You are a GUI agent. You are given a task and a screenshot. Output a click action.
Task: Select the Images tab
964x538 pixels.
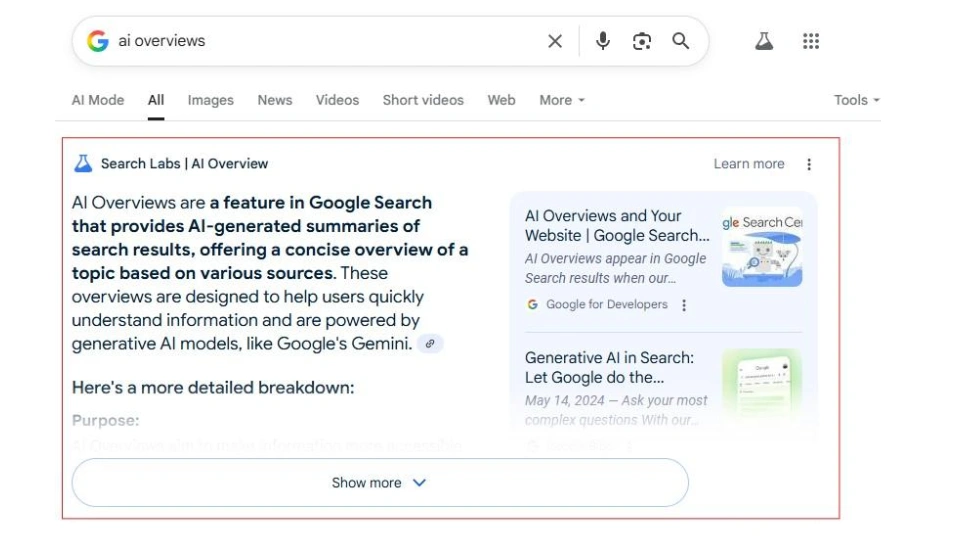[210, 100]
